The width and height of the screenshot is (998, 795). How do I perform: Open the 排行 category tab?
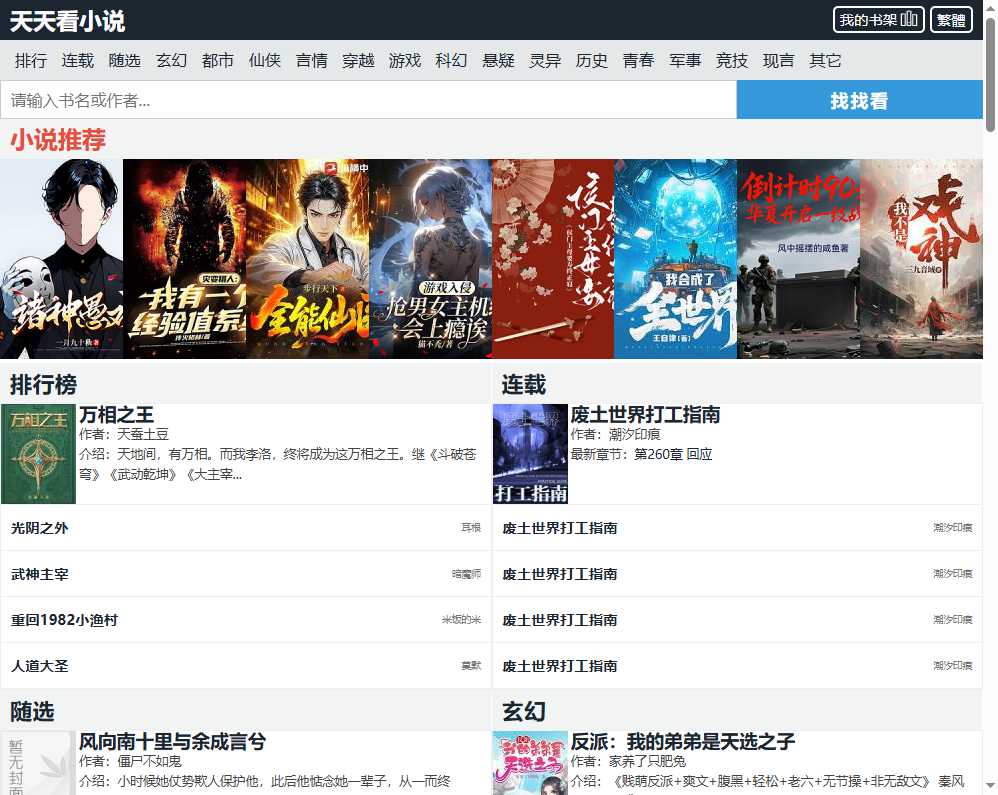point(31,61)
